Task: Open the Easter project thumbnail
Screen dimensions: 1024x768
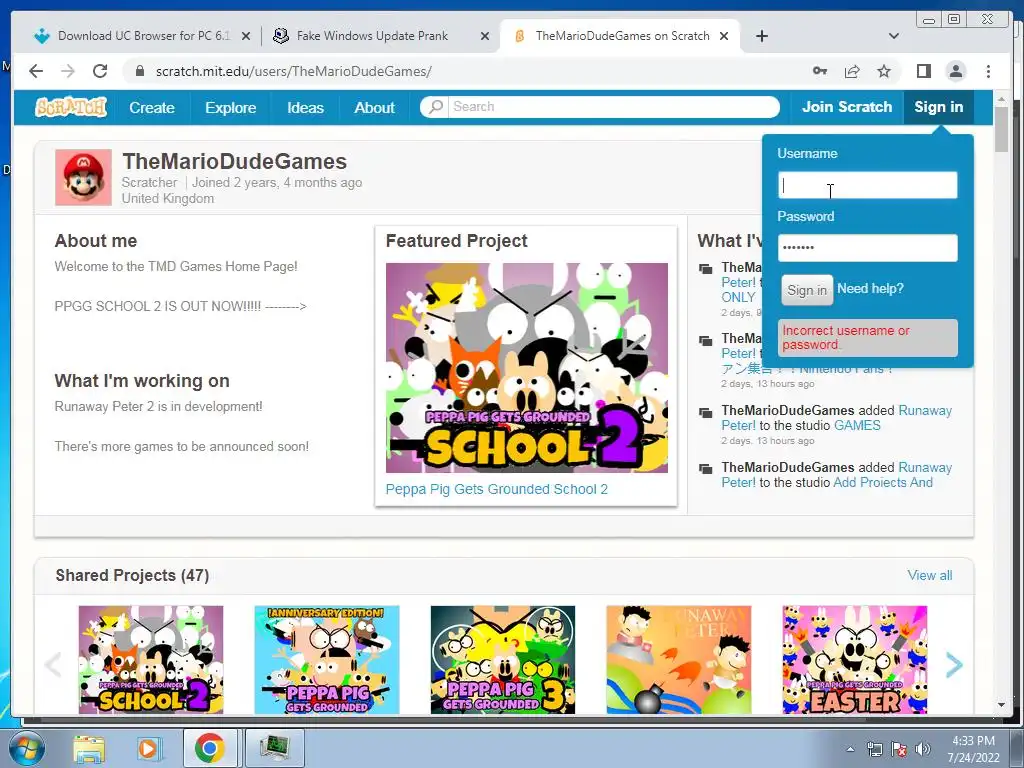Action: [855, 660]
